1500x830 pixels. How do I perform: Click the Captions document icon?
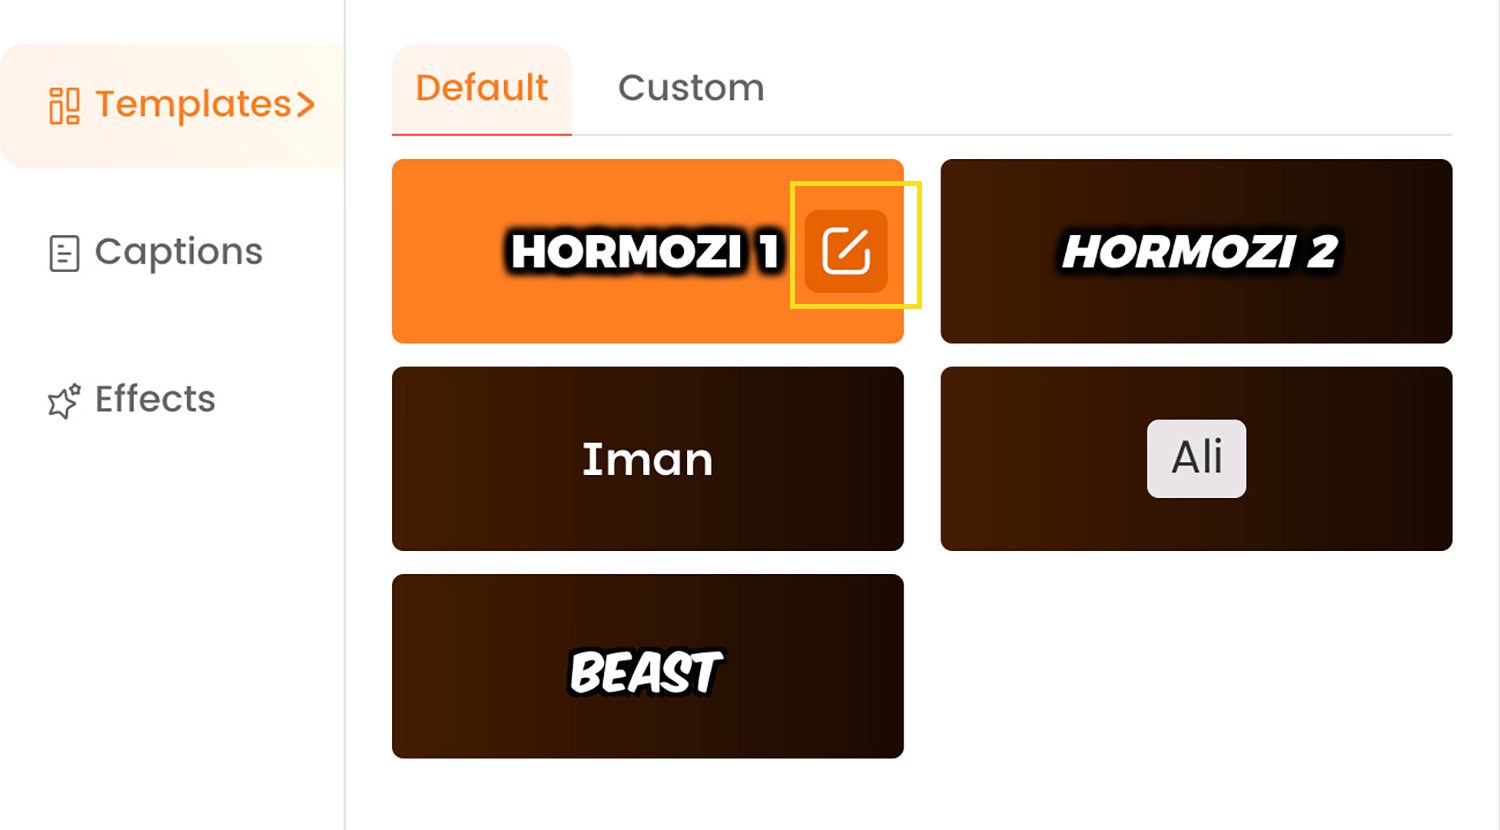[64, 253]
